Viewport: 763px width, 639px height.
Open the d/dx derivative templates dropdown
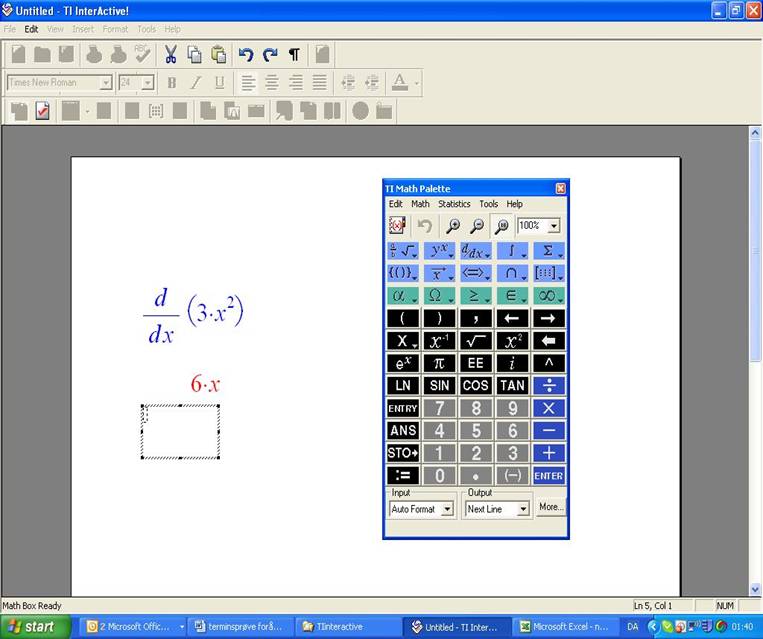(475, 251)
